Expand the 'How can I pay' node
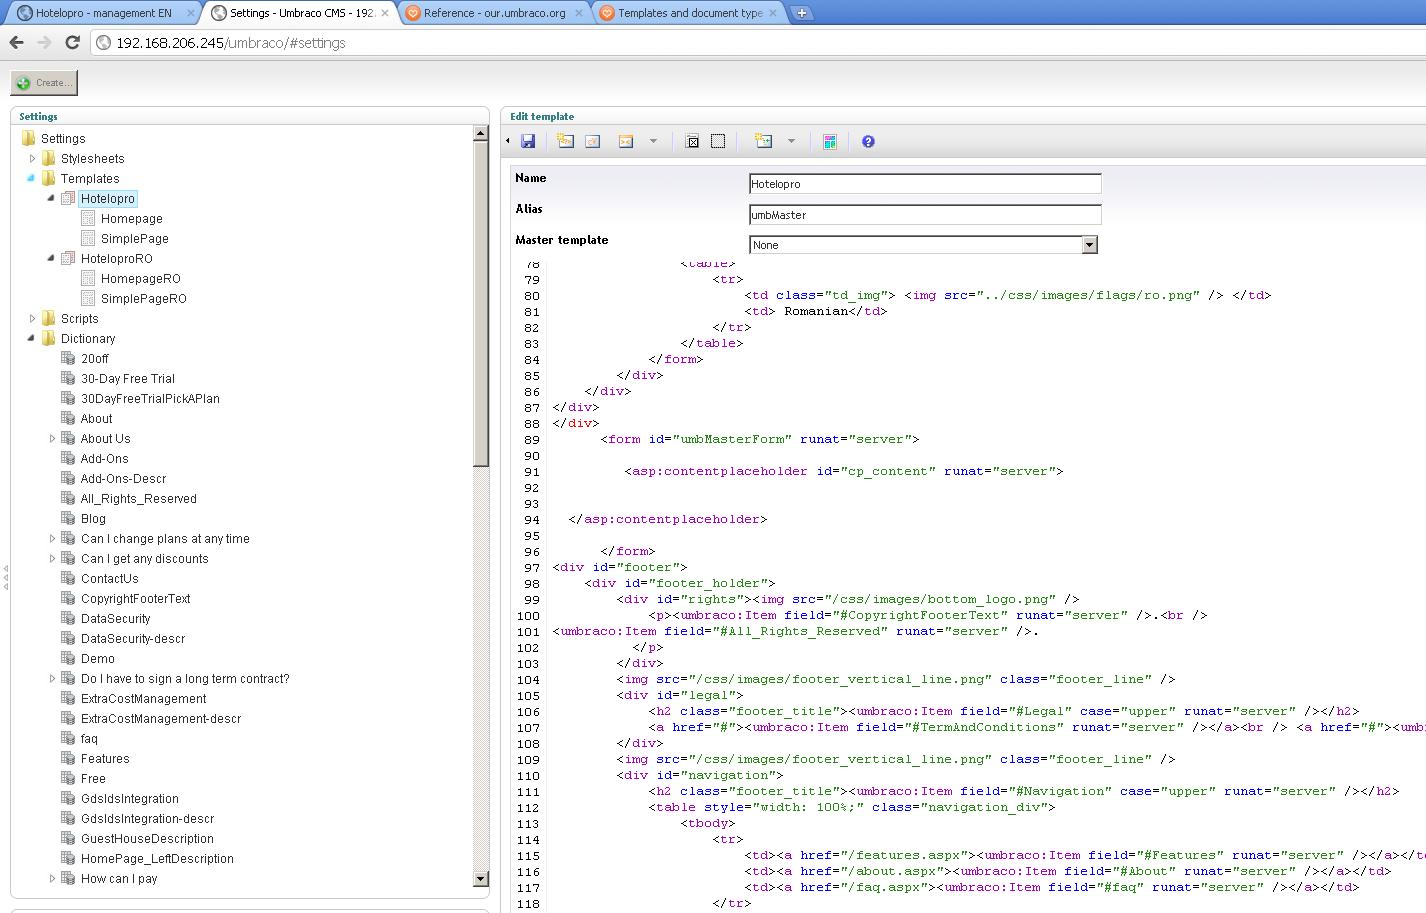 (52, 878)
